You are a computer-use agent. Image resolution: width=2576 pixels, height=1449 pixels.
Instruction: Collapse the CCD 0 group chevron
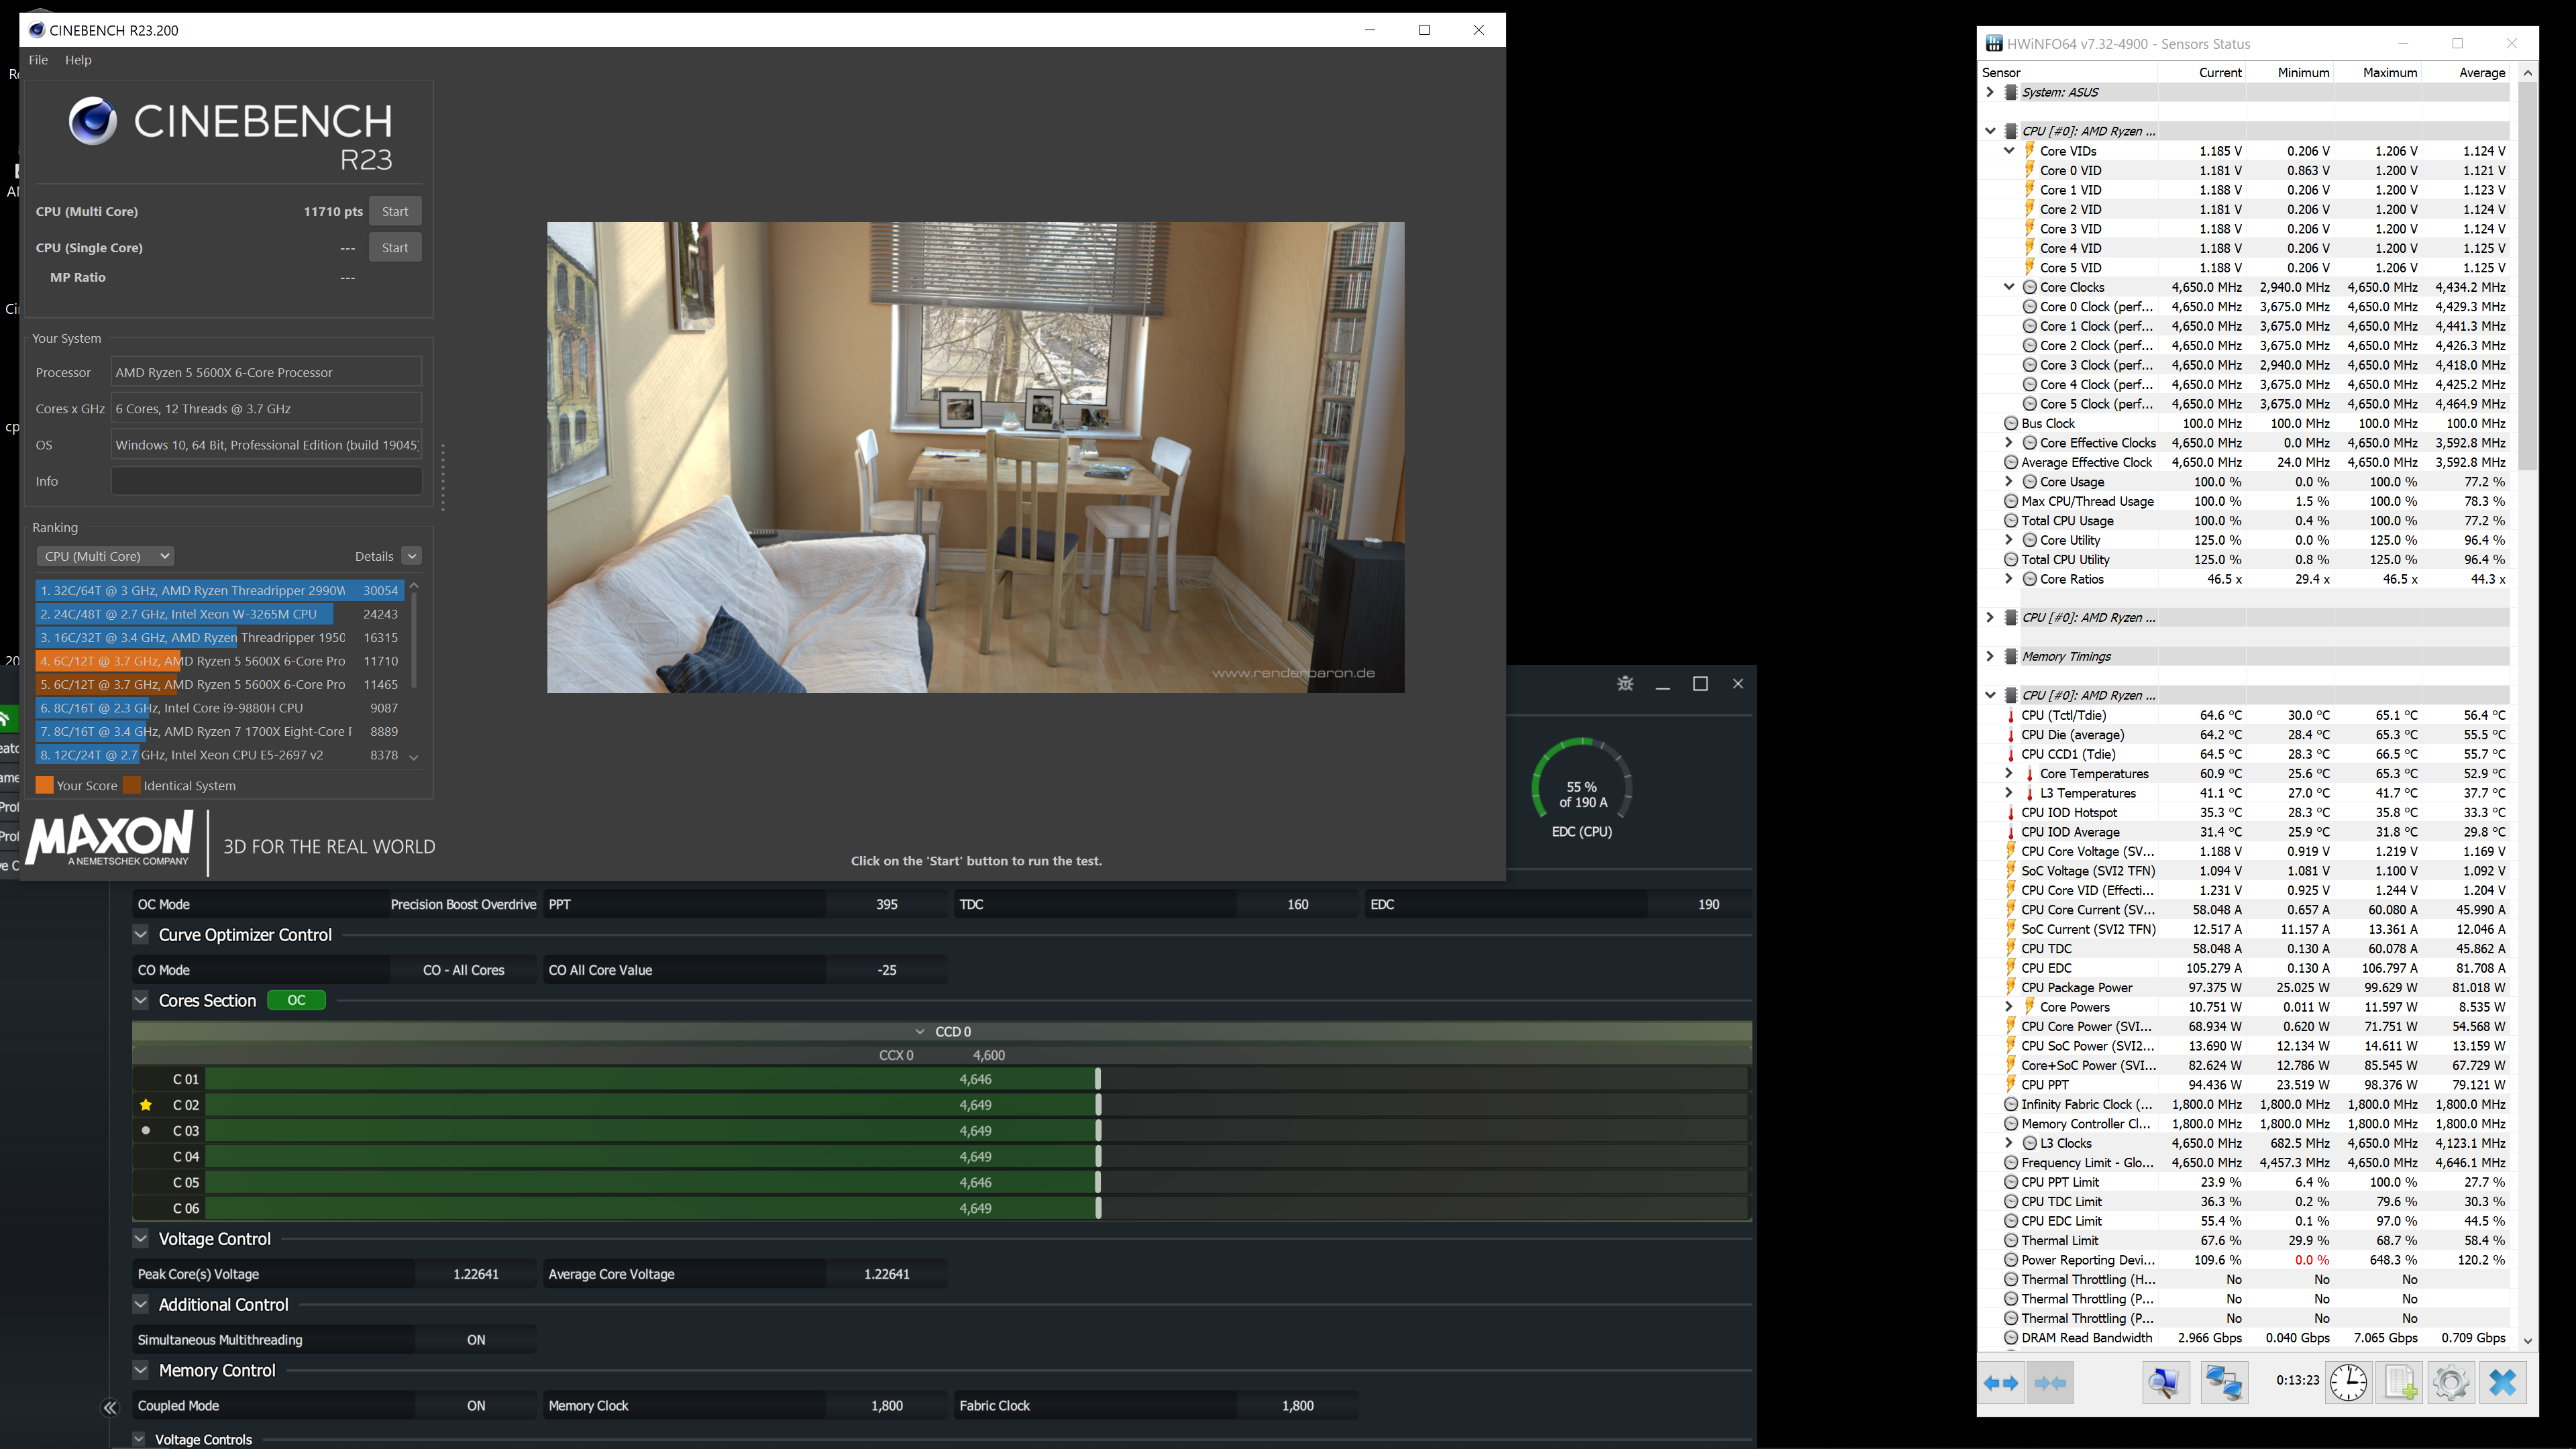pos(920,1032)
